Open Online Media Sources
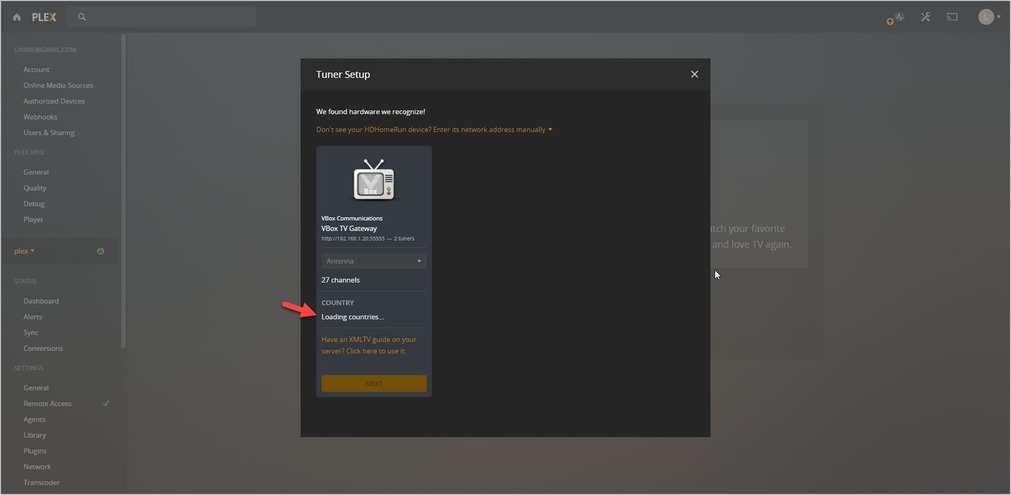 (x=58, y=85)
